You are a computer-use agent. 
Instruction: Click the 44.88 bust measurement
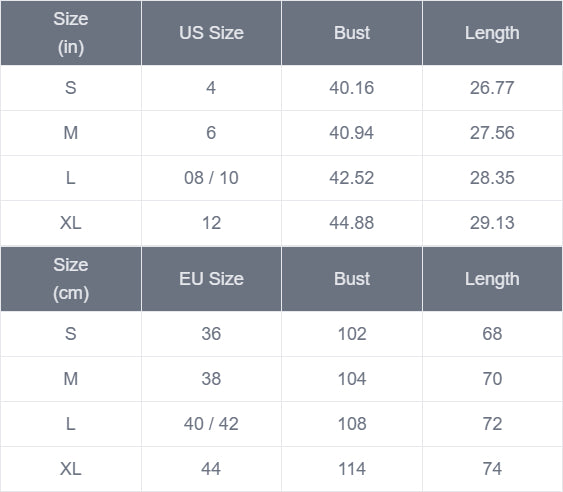coord(352,223)
